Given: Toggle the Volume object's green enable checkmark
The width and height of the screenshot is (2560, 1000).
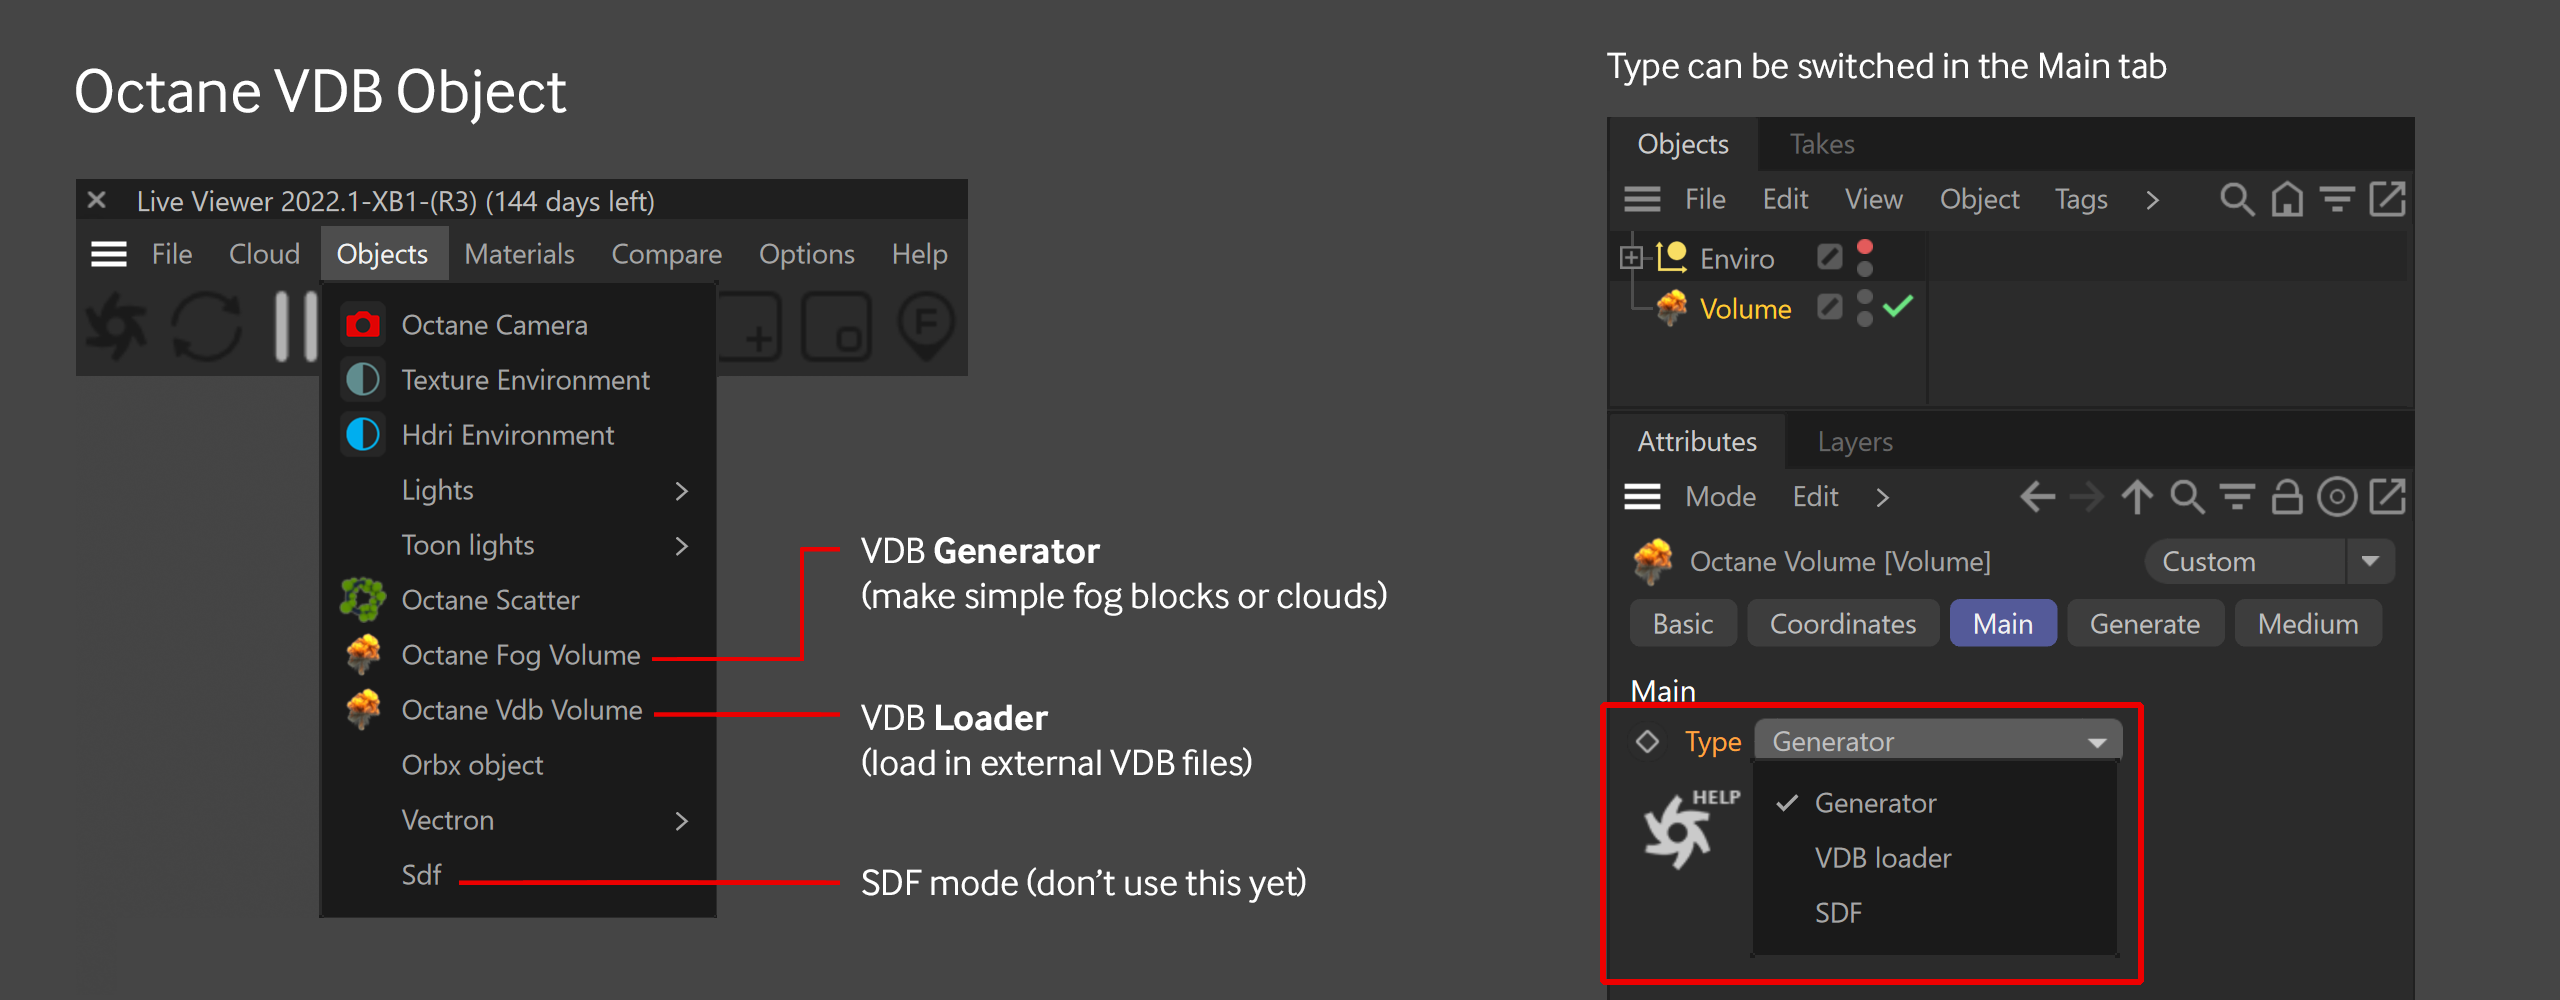Looking at the screenshot, I should click(1897, 306).
